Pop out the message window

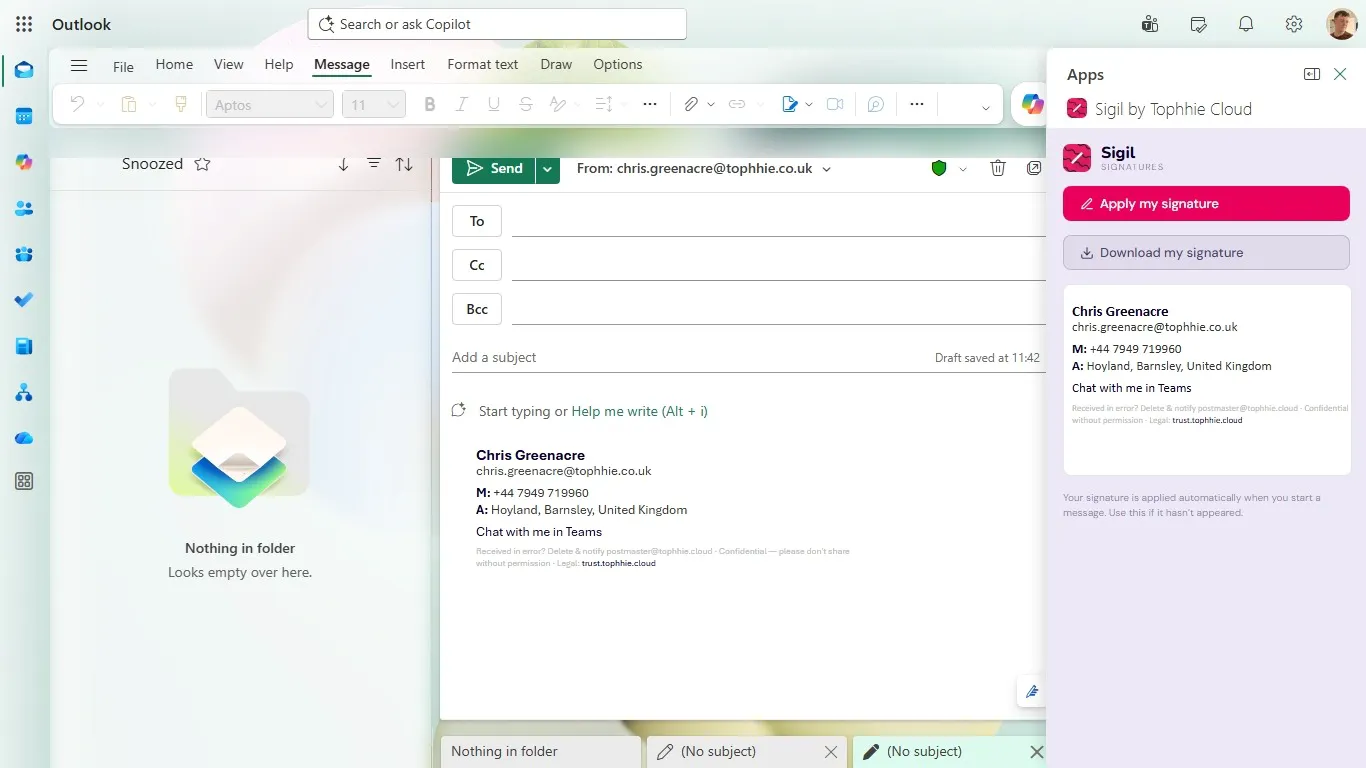(1034, 168)
